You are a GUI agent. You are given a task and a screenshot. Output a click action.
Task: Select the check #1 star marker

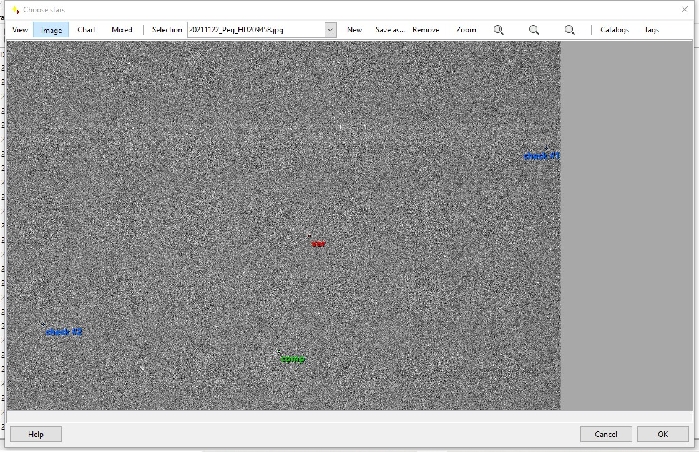click(541, 156)
